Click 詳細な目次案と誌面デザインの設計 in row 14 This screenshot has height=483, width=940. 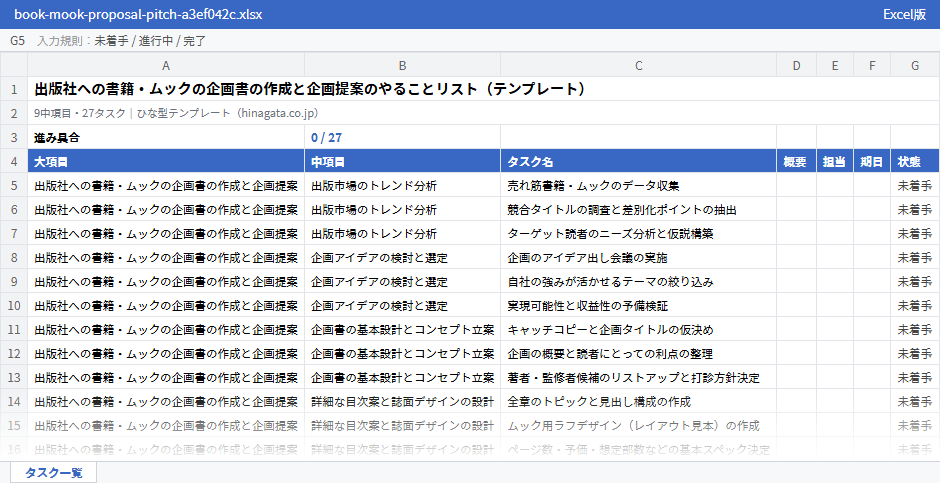click(x=402, y=401)
